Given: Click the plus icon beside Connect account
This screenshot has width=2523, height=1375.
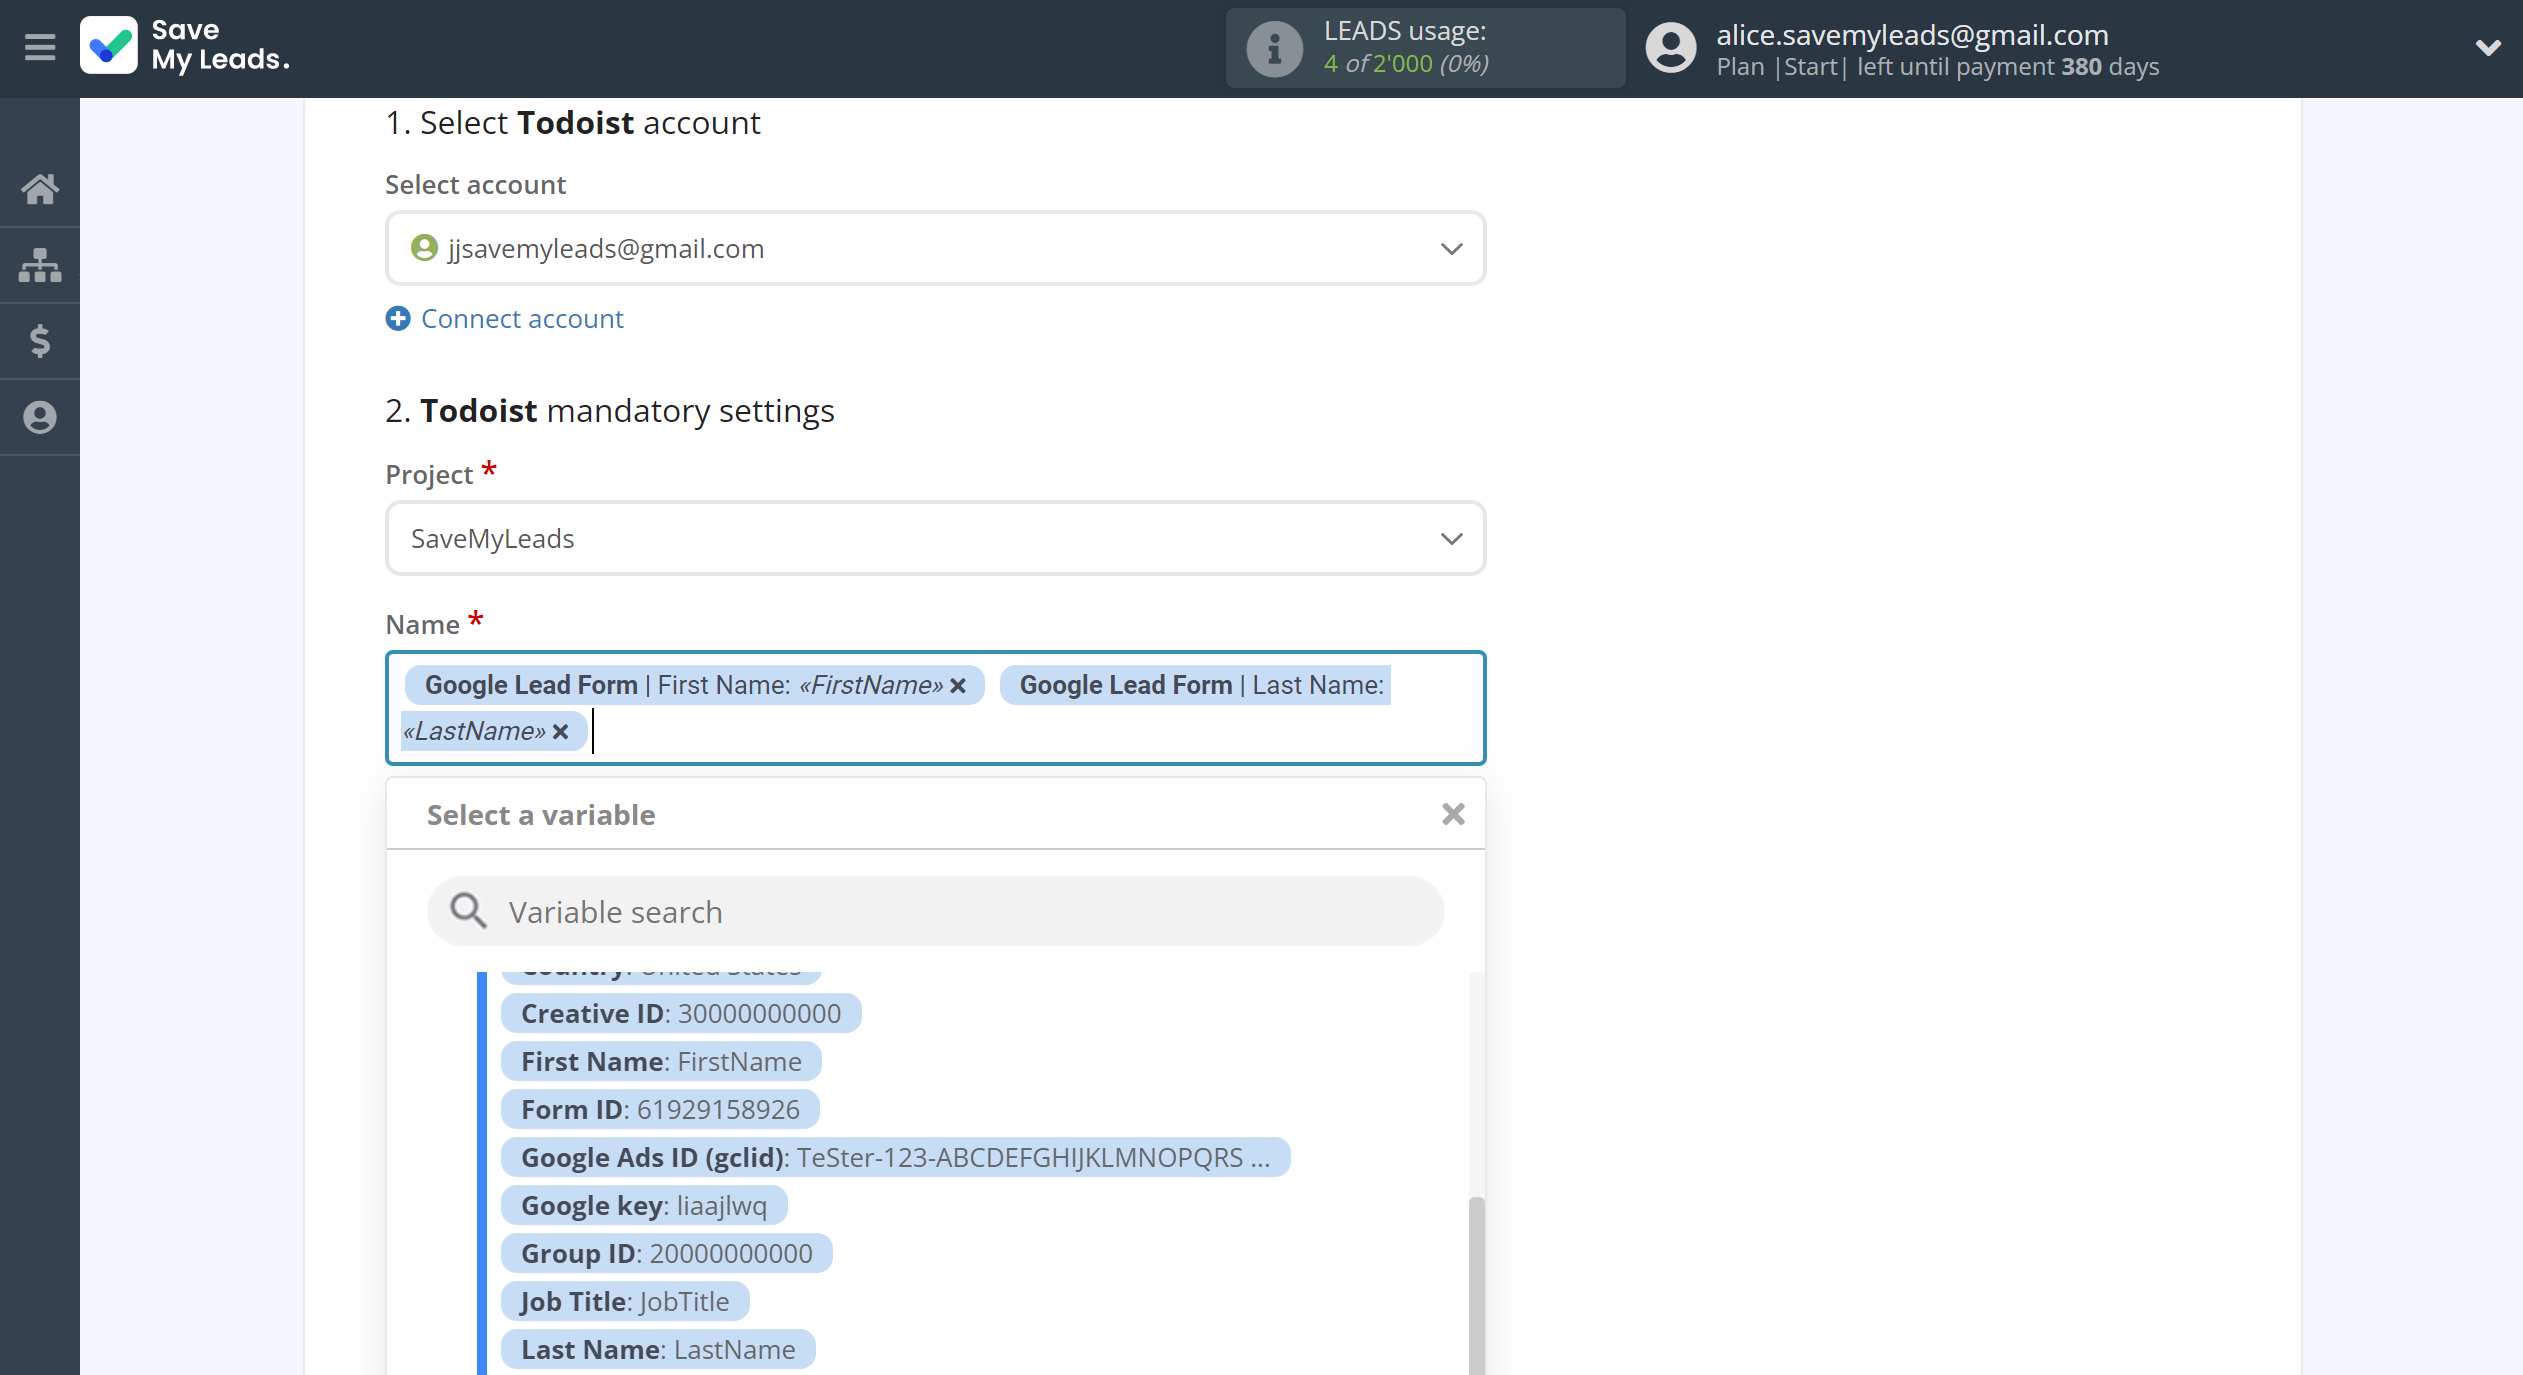Looking at the screenshot, I should [398, 318].
